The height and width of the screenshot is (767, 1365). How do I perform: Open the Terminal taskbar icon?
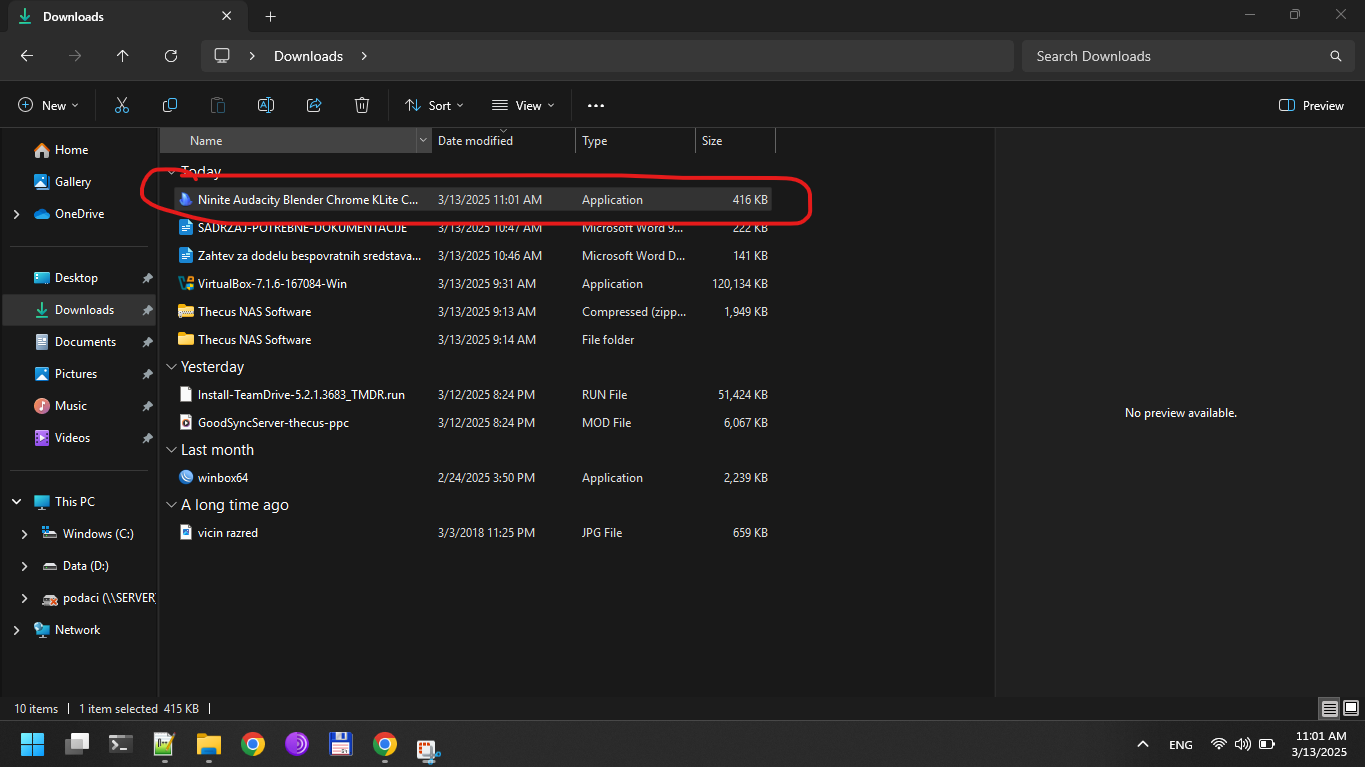(x=121, y=744)
